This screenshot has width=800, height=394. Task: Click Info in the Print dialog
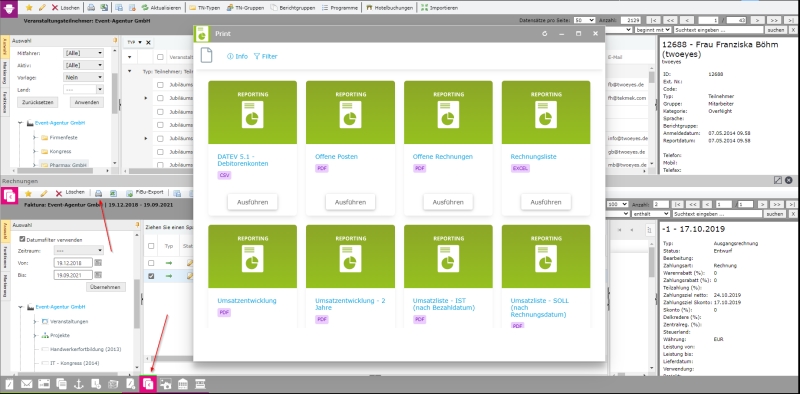pyautogui.click(x=237, y=56)
